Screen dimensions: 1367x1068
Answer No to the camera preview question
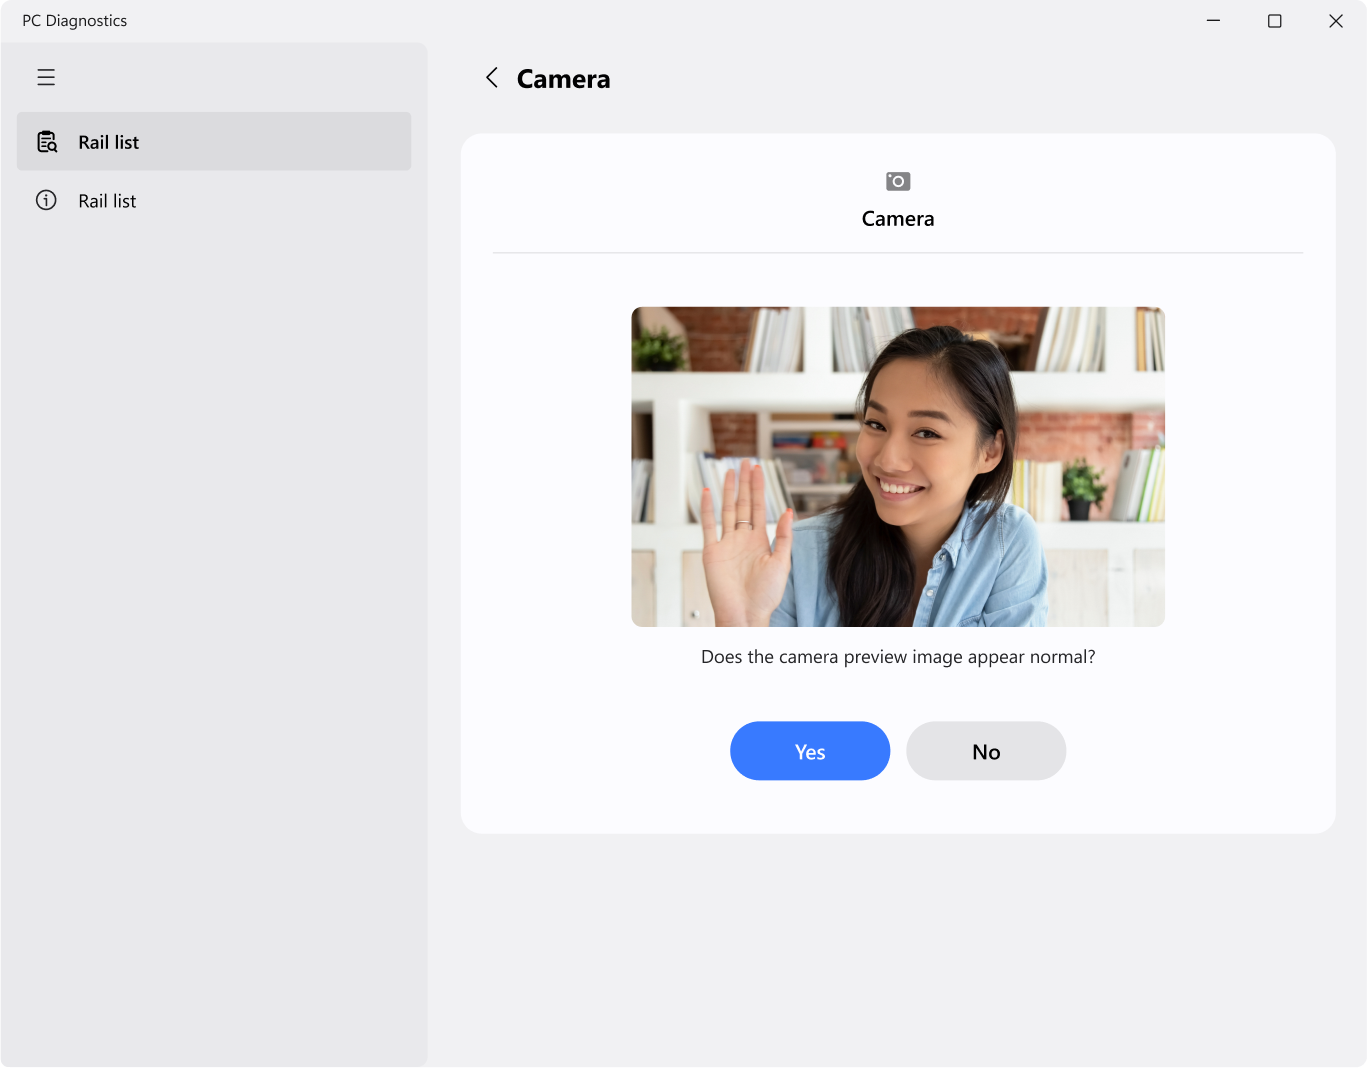pos(986,751)
